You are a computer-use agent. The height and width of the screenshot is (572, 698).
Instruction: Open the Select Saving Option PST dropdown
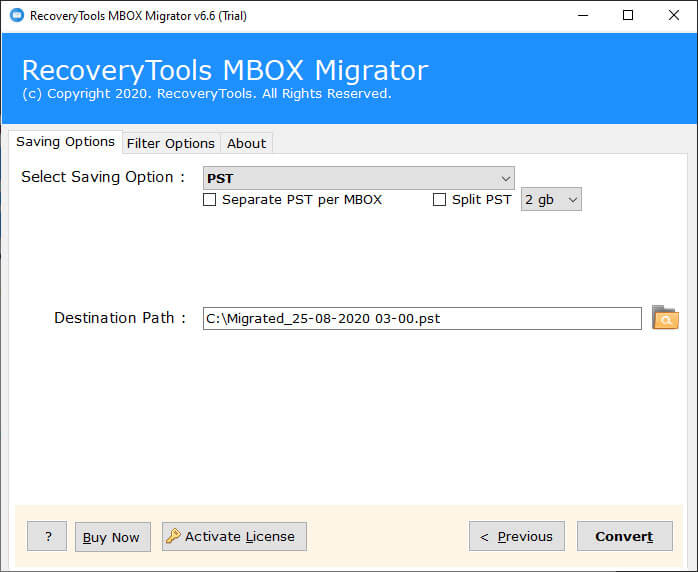tap(359, 178)
